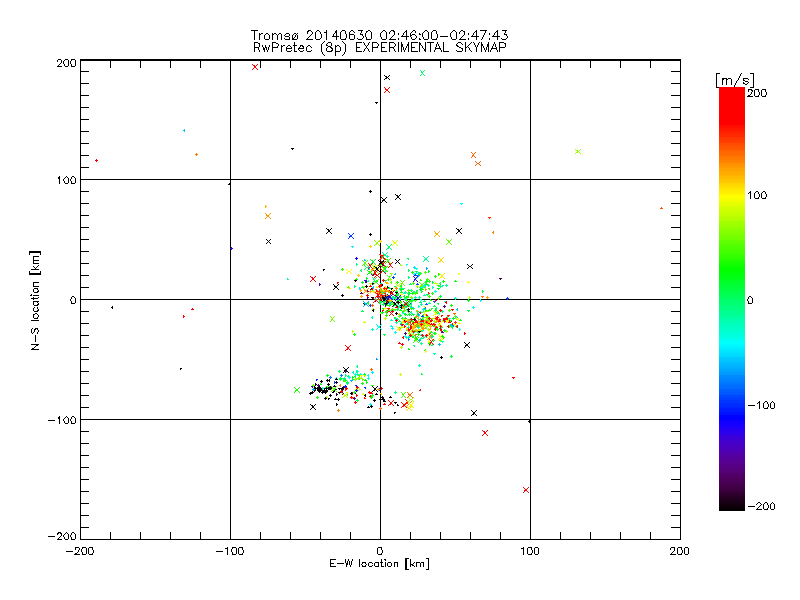Click the 'E-W location [km]' axis label

[379, 564]
